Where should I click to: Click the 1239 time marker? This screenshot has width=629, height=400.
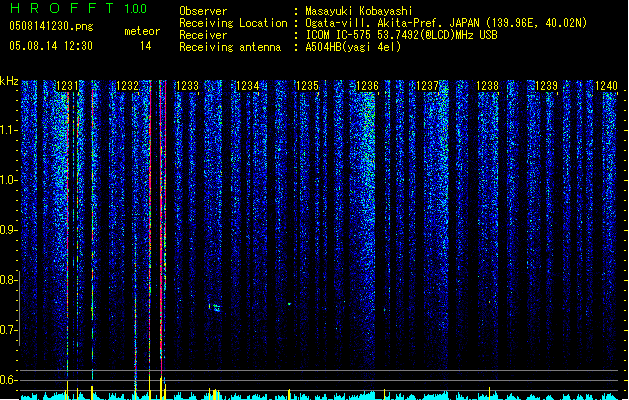coord(546,86)
